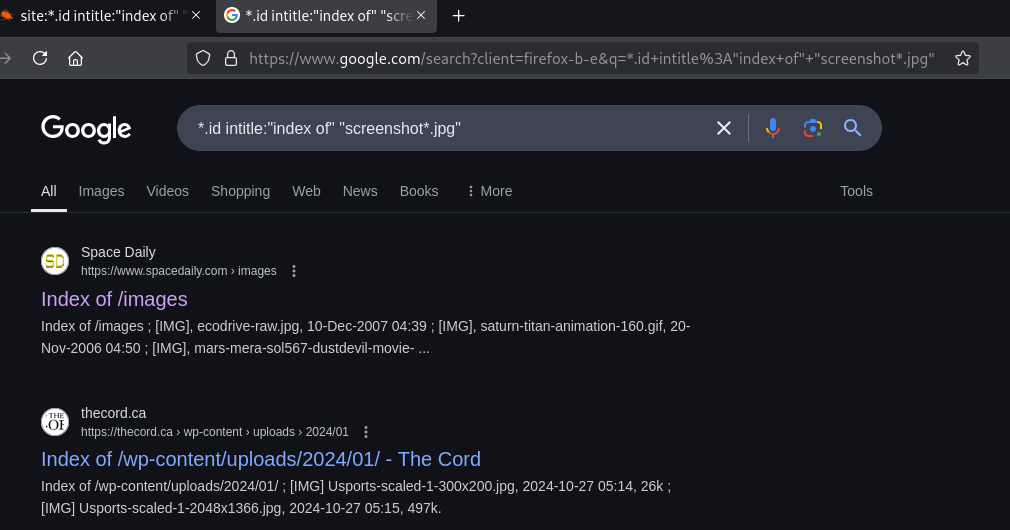Switch to Images results

101,191
